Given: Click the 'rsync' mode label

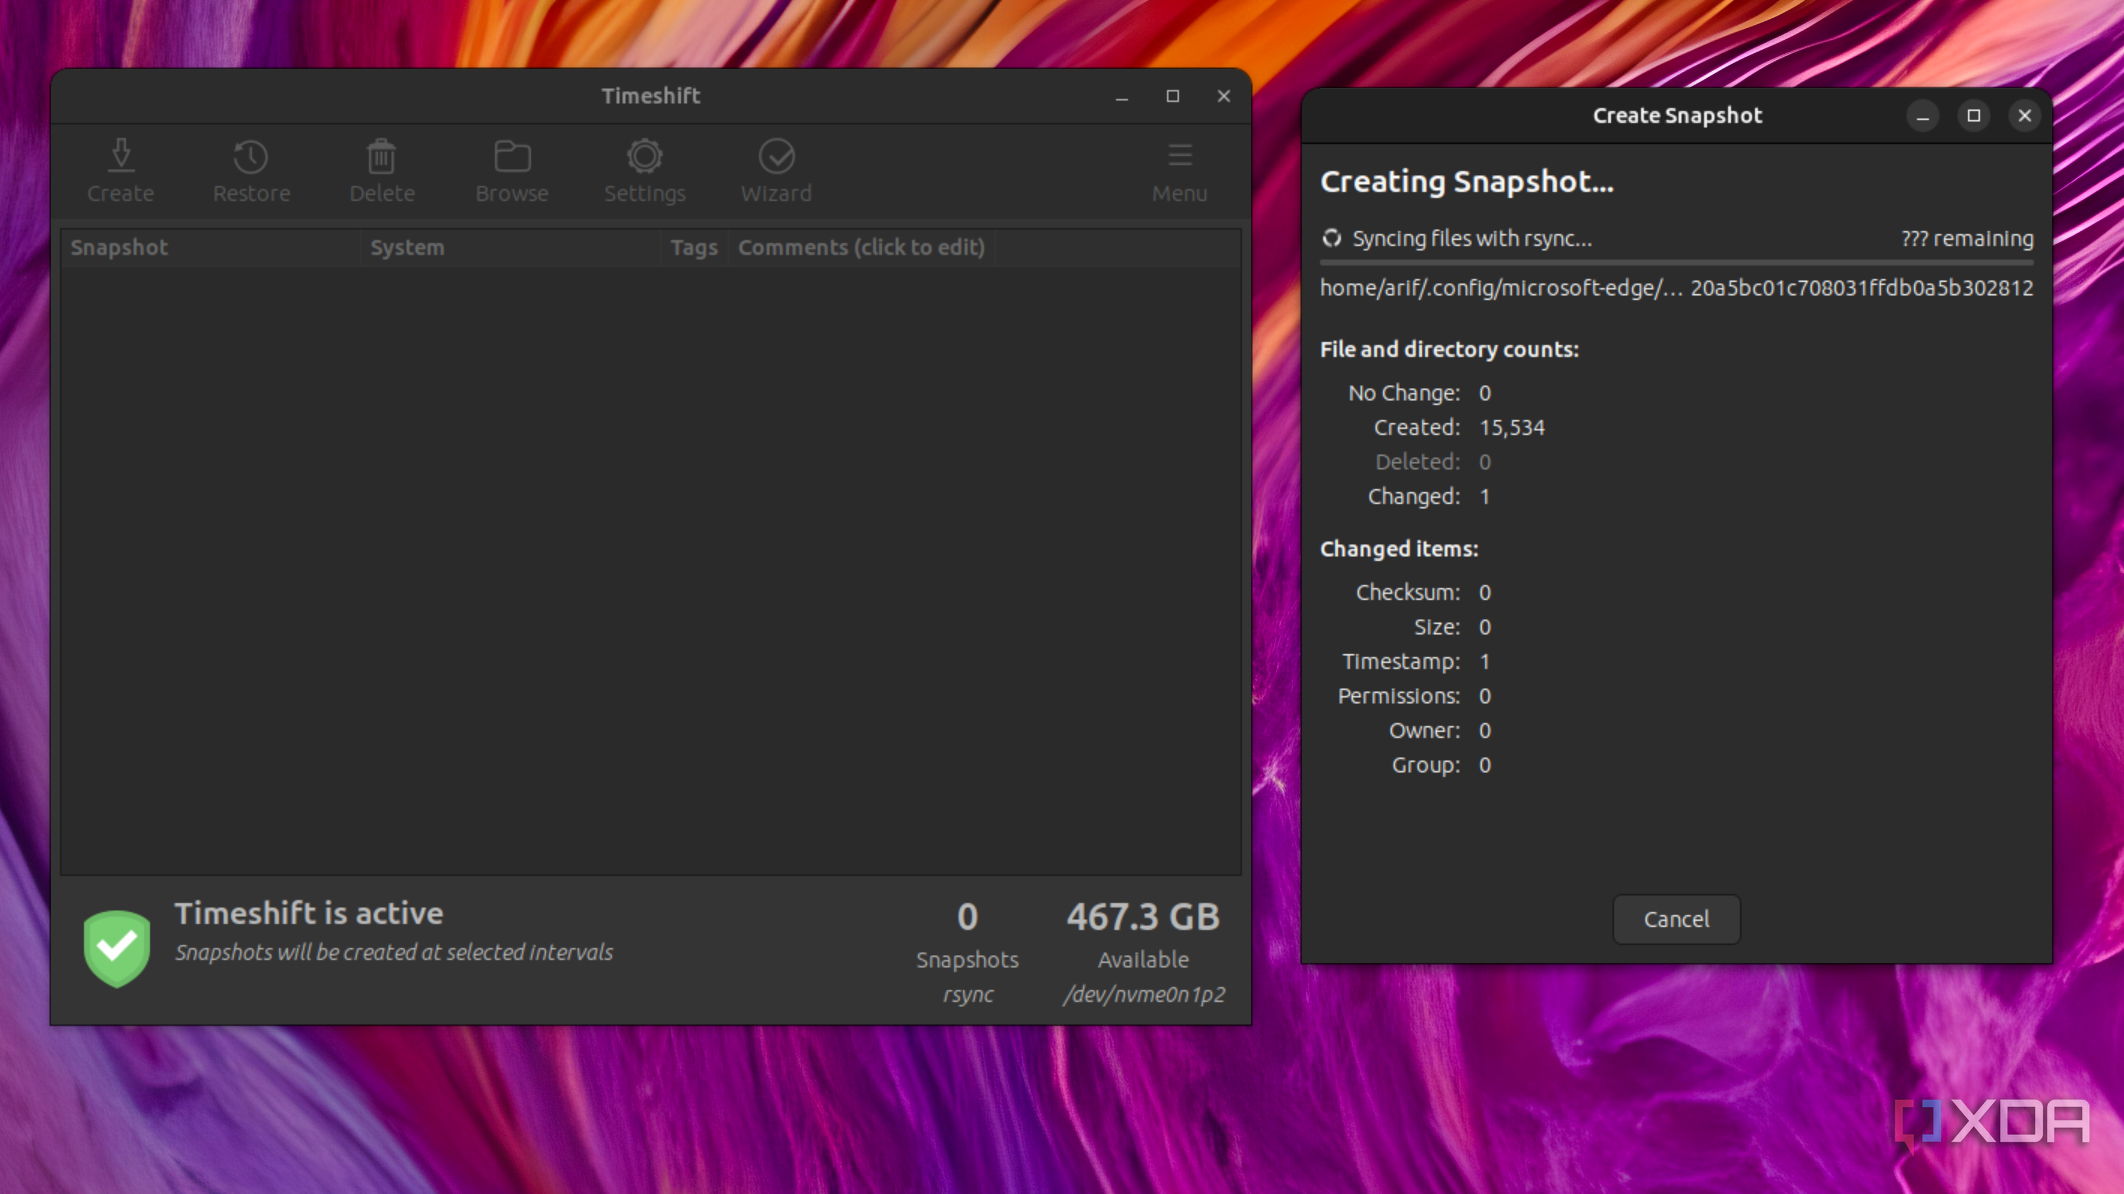Looking at the screenshot, I should click(x=968, y=994).
